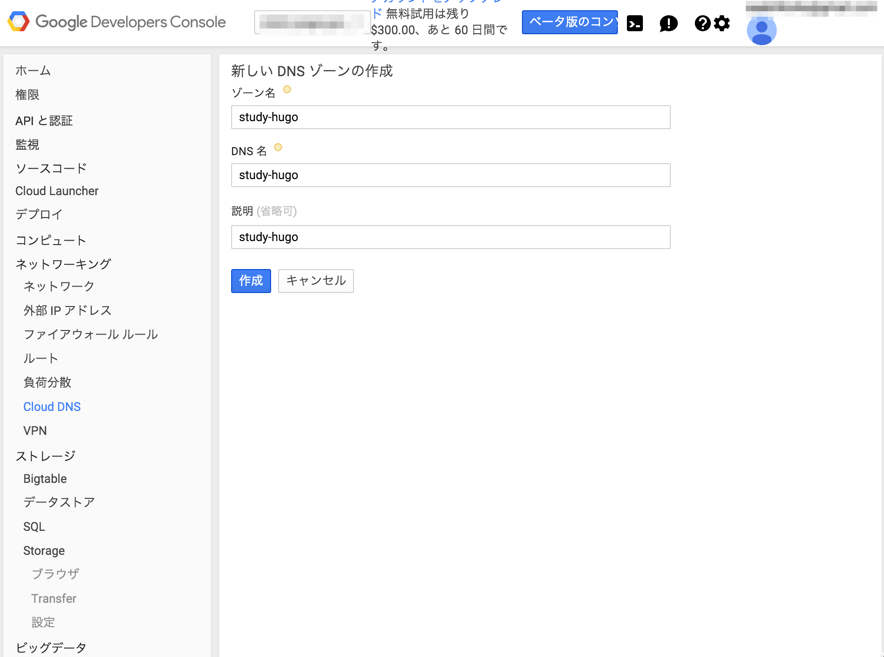Image resolution: width=884 pixels, height=657 pixels.
Task: Select 負荷分散 in the sidebar
Action: (x=47, y=382)
